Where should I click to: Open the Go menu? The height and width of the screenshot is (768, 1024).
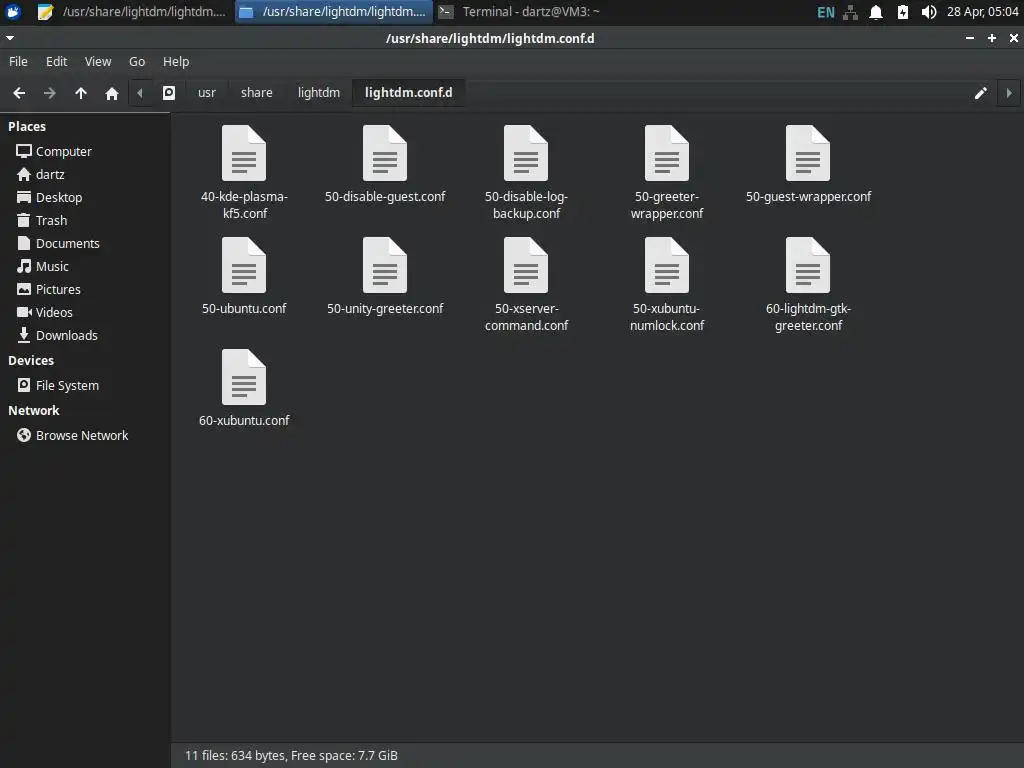click(136, 61)
